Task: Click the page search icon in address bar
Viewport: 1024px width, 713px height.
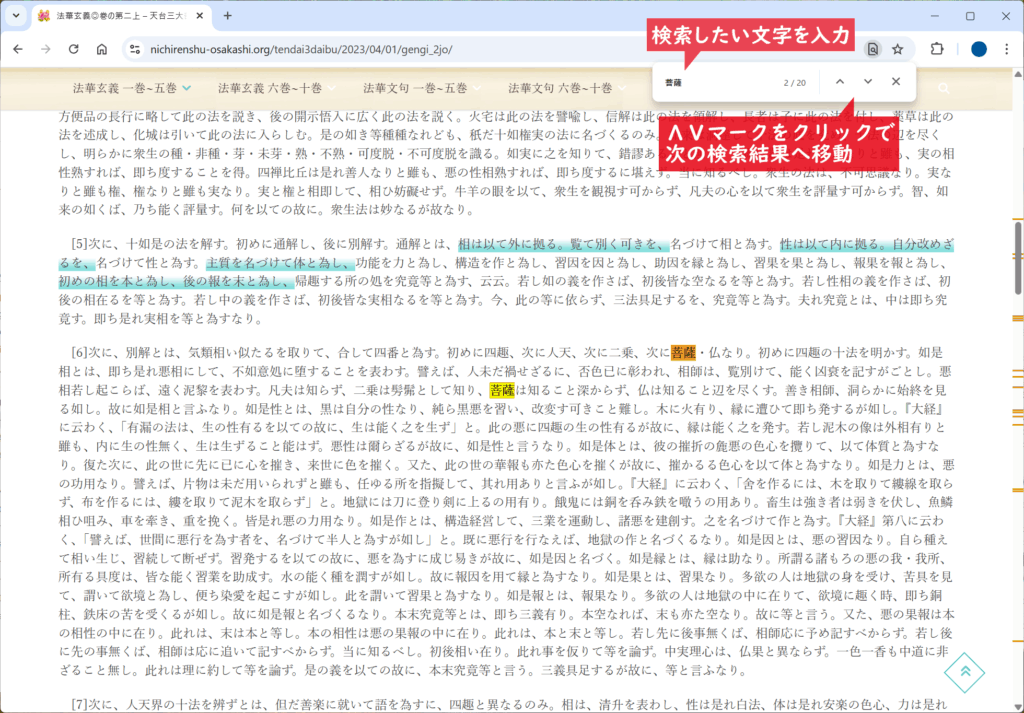Action: point(873,49)
